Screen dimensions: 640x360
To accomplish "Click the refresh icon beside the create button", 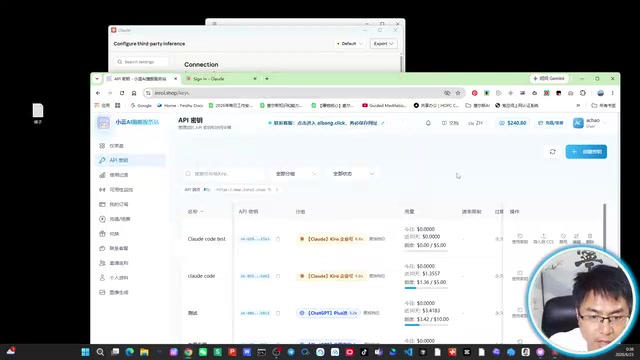I will 553,152.
